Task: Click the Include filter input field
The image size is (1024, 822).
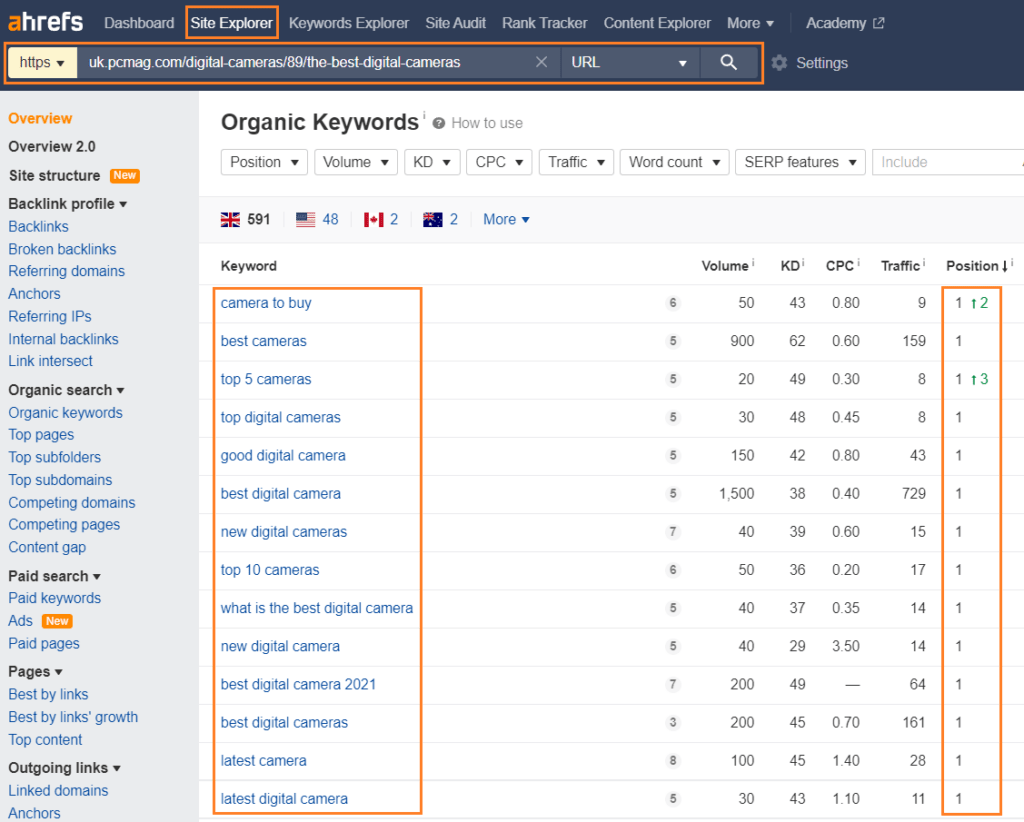Action: click(x=947, y=162)
